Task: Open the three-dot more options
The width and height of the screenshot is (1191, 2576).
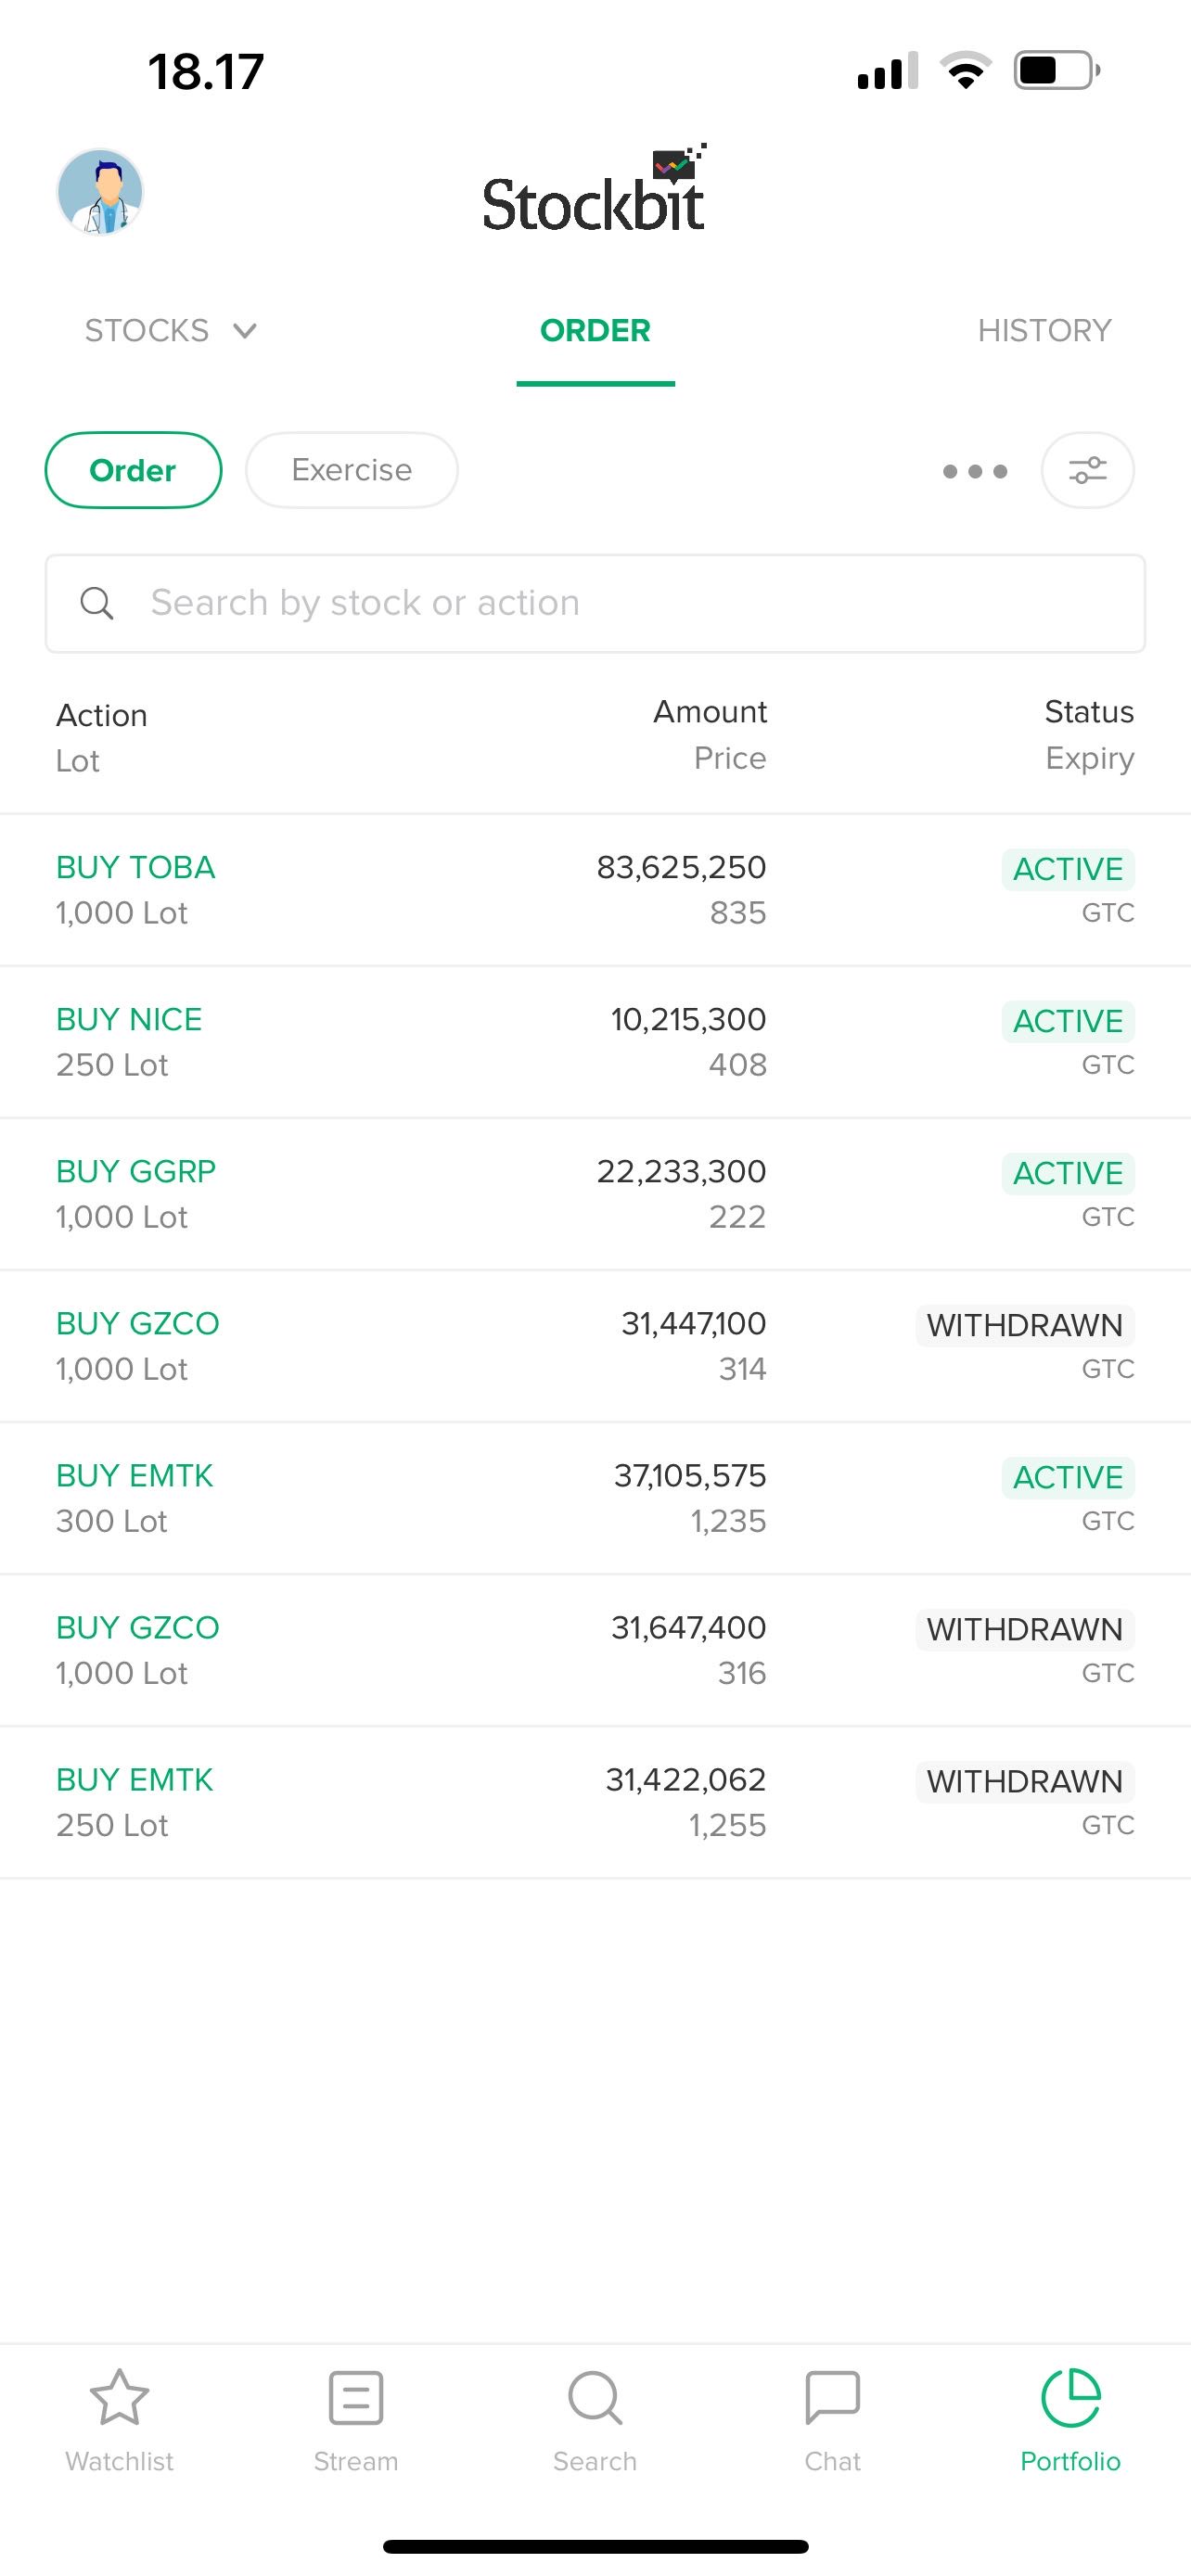Action: pos(974,471)
